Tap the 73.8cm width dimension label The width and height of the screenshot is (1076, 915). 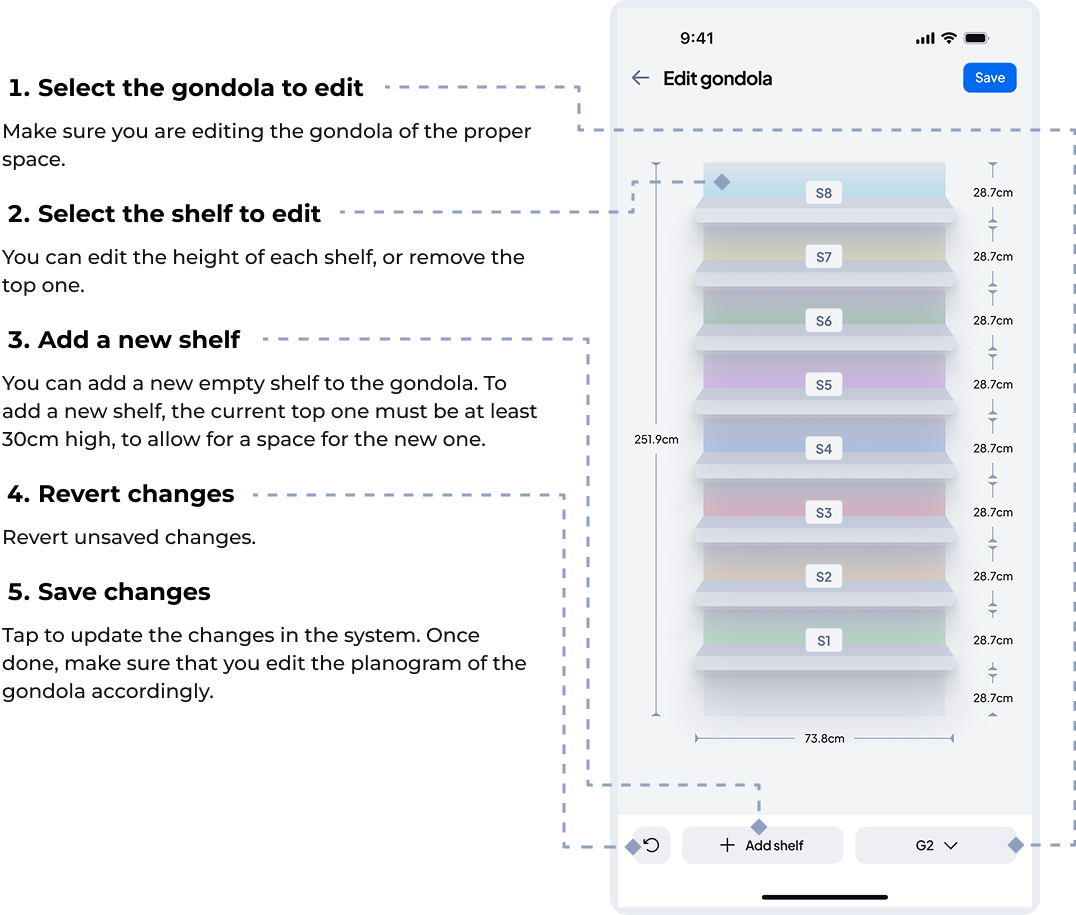click(822, 738)
